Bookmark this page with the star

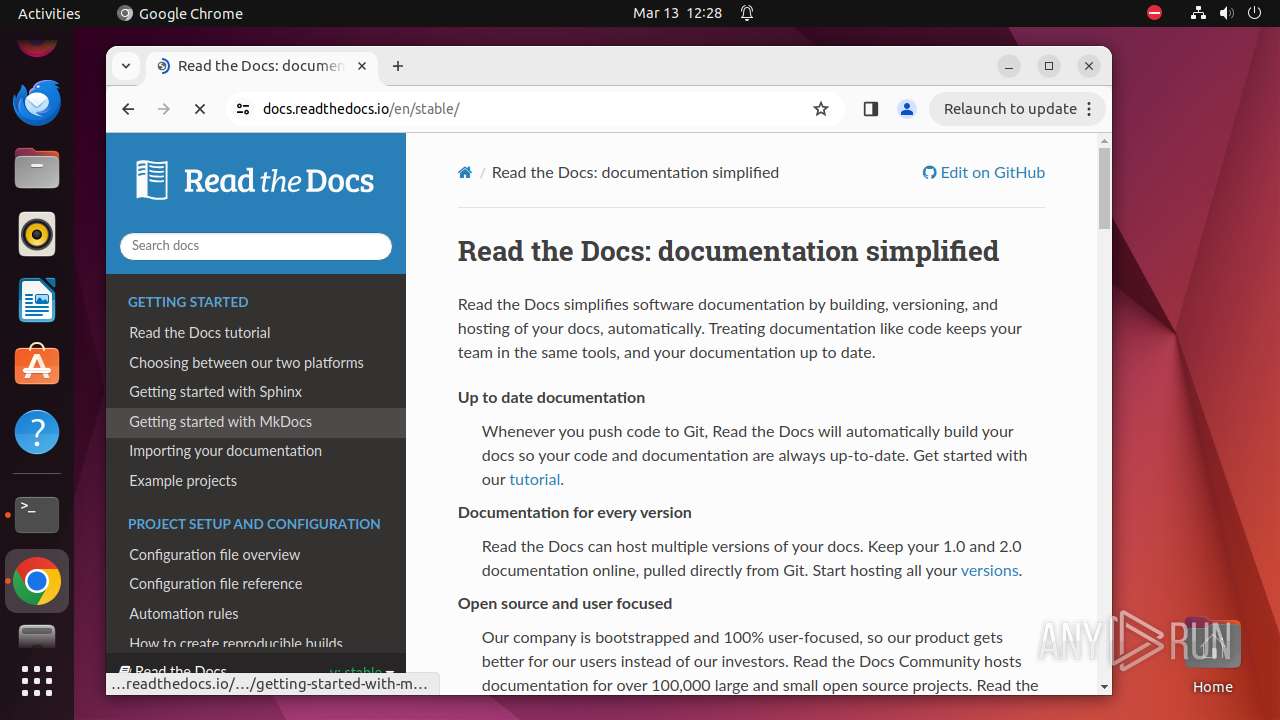(x=821, y=109)
